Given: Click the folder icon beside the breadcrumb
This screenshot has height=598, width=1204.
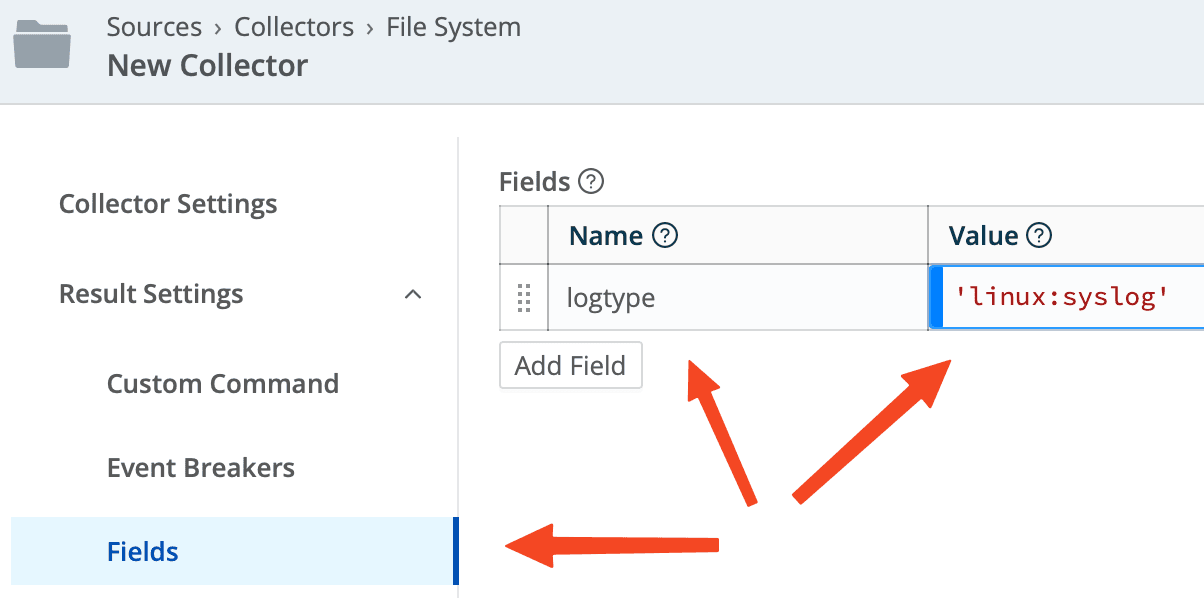Looking at the screenshot, I should [42, 46].
